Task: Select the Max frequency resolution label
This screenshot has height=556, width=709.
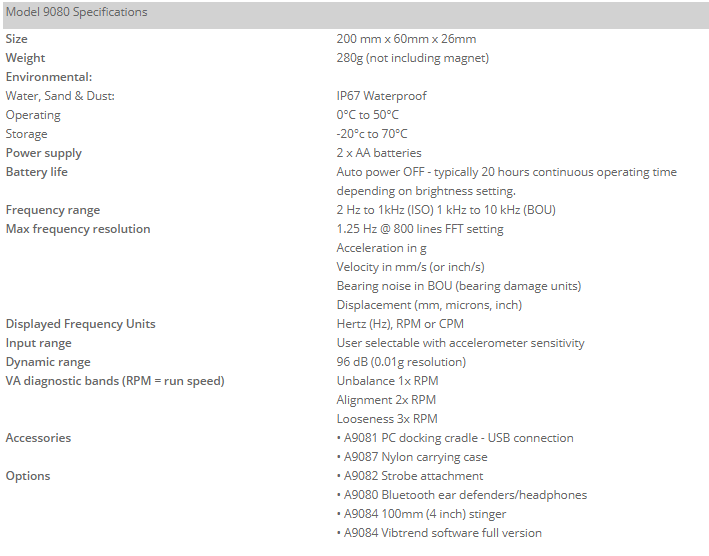Action: point(78,229)
